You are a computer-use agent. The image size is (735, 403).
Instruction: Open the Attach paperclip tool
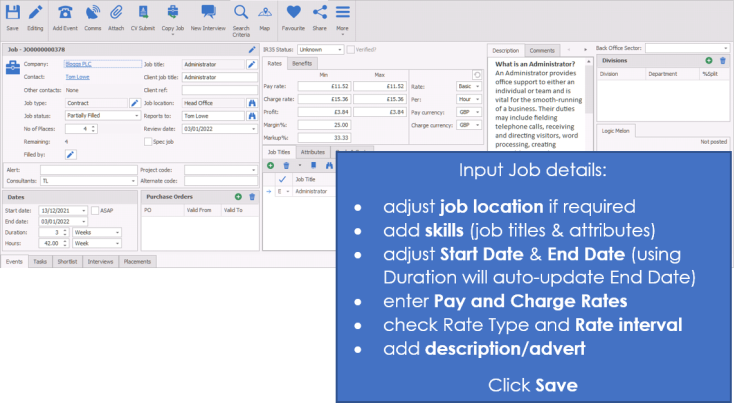click(x=117, y=13)
